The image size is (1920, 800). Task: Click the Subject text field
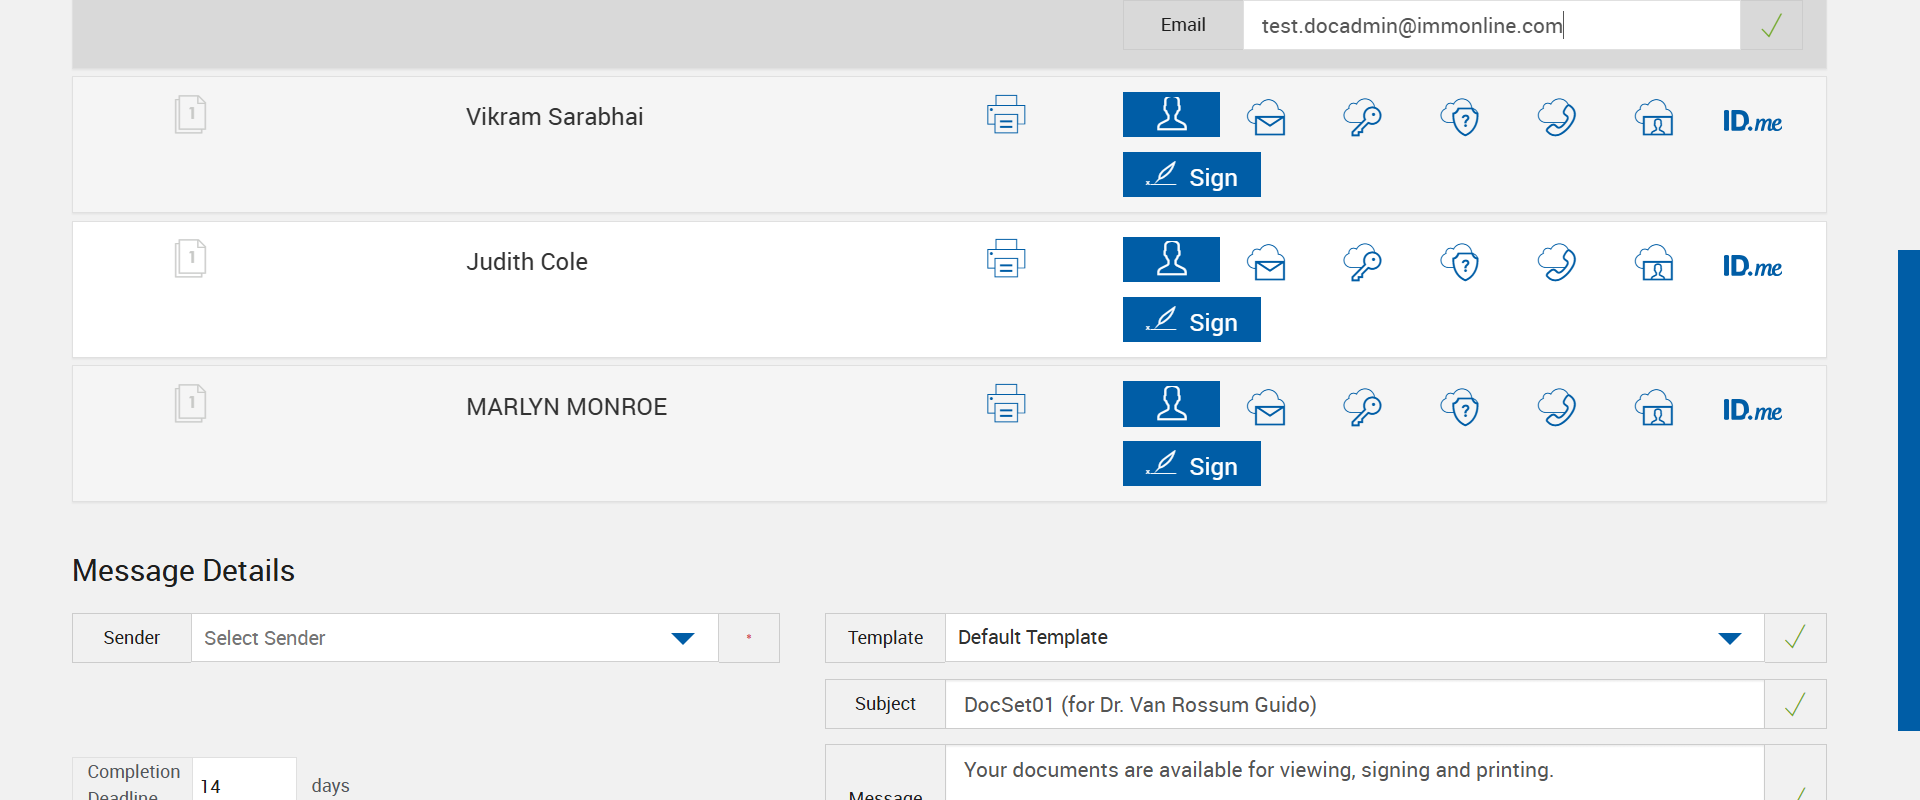pyautogui.click(x=1354, y=705)
